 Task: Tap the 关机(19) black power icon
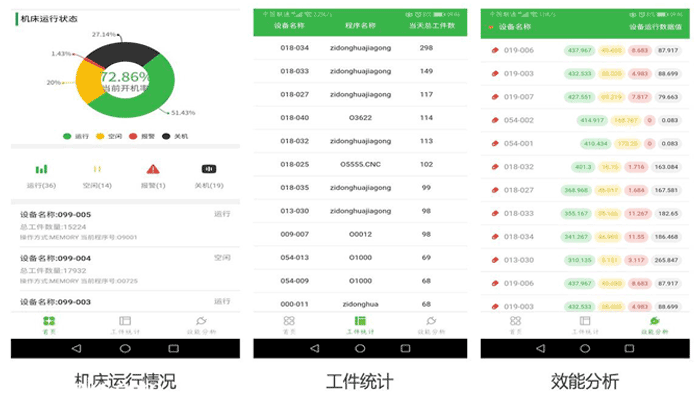tap(209, 169)
